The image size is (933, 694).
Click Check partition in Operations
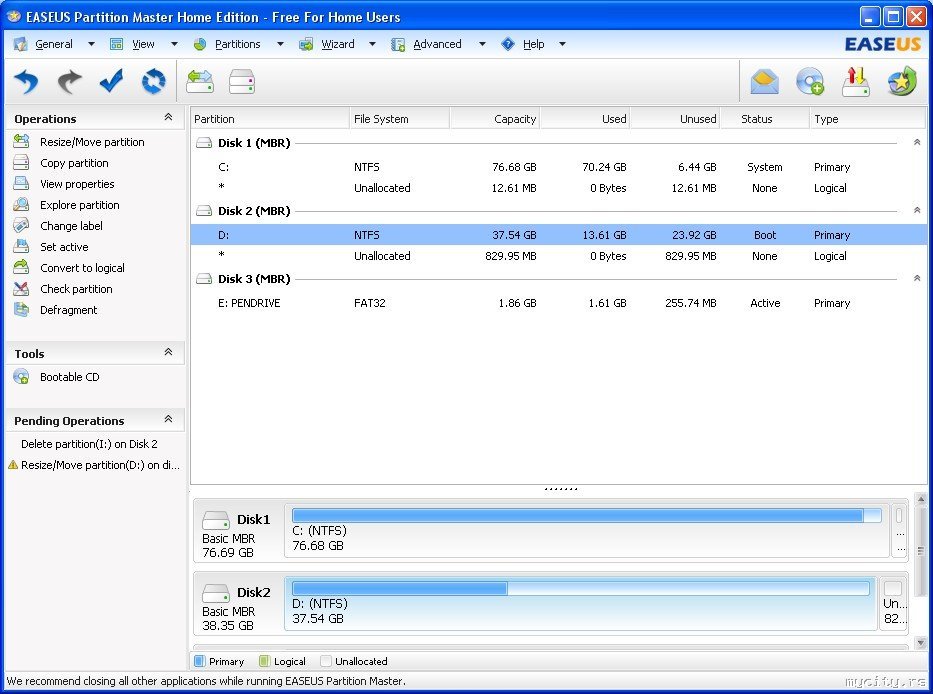click(76, 289)
